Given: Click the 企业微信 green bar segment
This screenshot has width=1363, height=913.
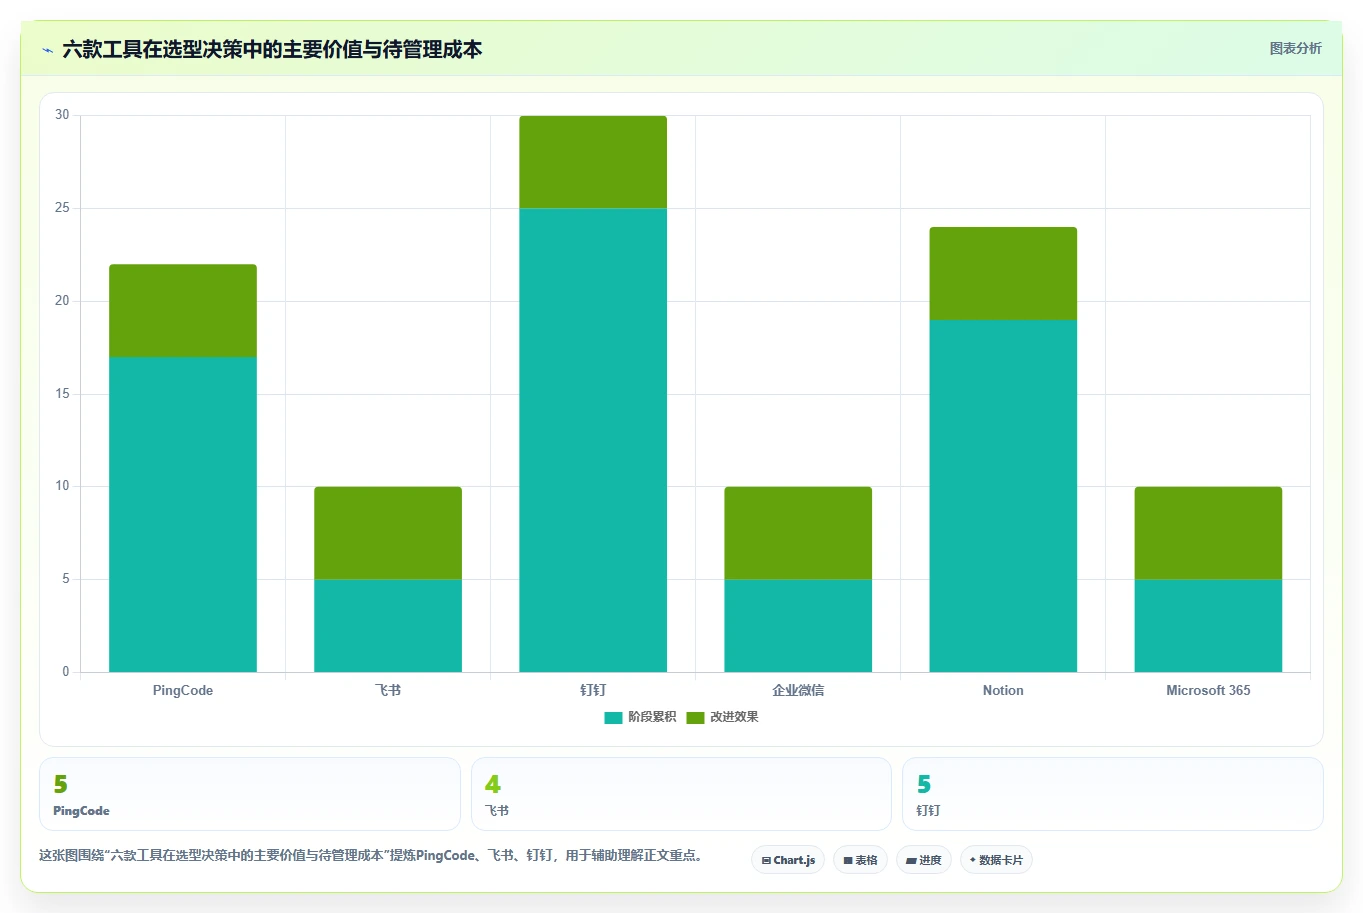Looking at the screenshot, I should click(x=798, y=533).
